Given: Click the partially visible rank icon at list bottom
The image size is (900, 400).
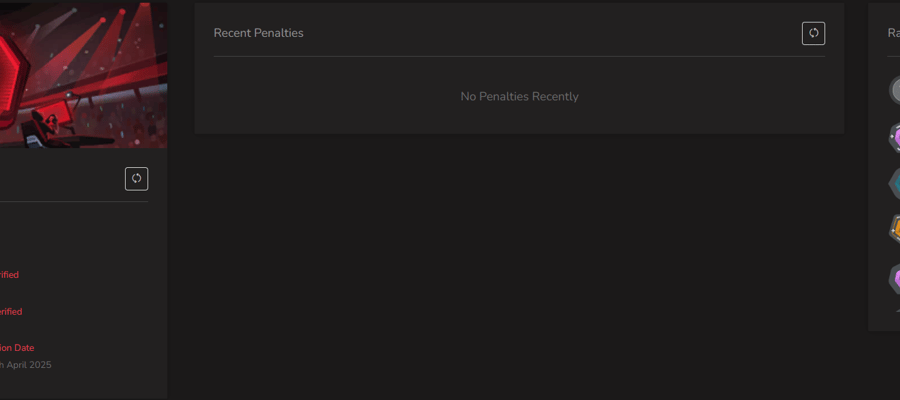Looking at the screenshot, I should coord(897,310).
